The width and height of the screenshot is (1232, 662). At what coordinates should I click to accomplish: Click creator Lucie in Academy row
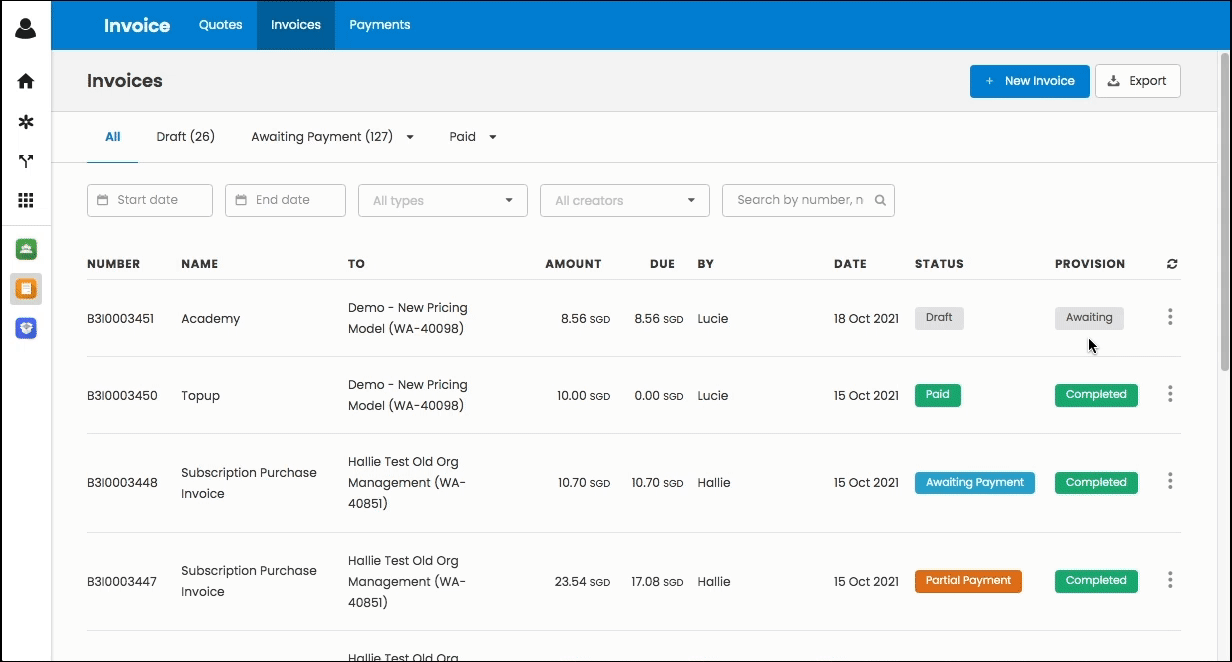[x=713, y=319]
